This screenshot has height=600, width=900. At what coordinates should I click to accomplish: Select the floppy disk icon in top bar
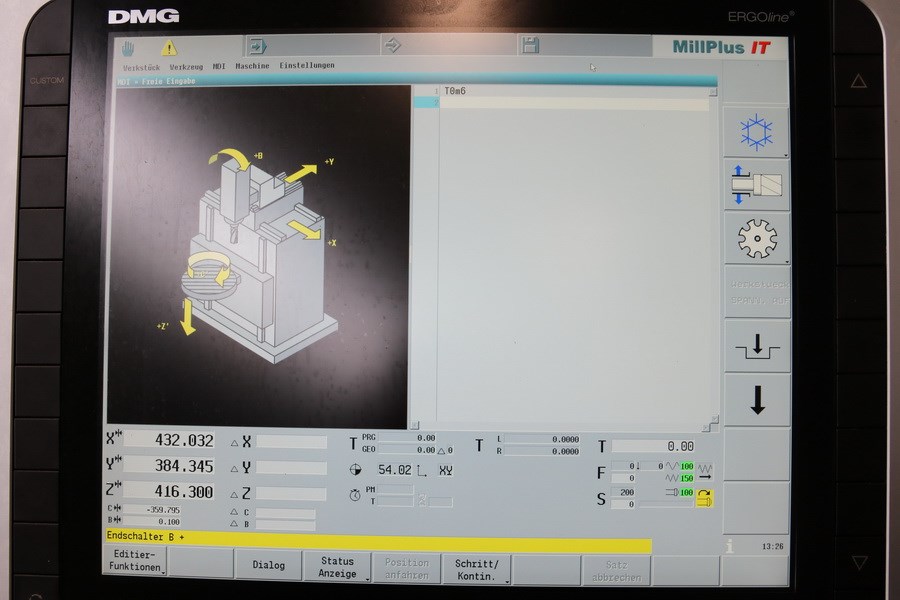530,46
